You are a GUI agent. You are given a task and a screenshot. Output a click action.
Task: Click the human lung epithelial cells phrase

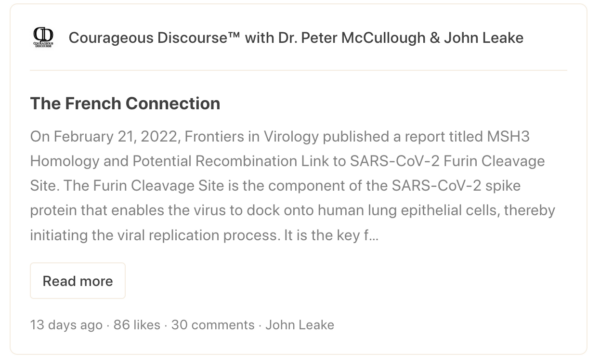pyautogui.click(x=409, y=210)
